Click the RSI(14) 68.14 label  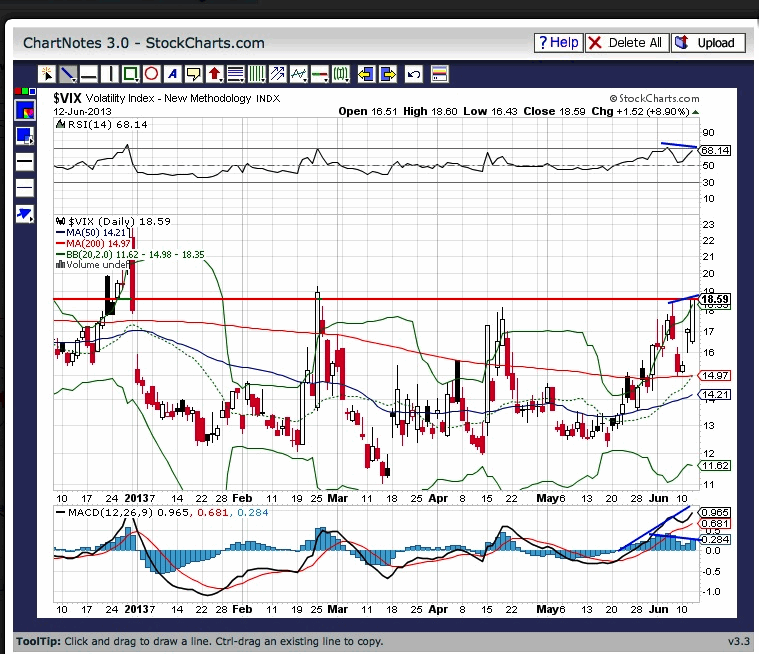[107, 124]
